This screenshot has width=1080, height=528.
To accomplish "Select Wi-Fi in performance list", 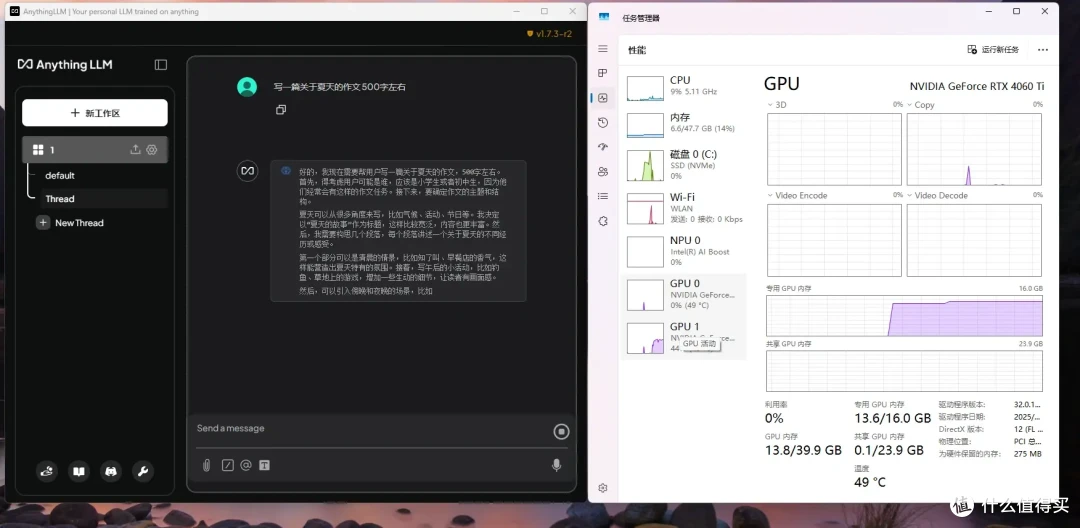I will (x=684, y=207).
